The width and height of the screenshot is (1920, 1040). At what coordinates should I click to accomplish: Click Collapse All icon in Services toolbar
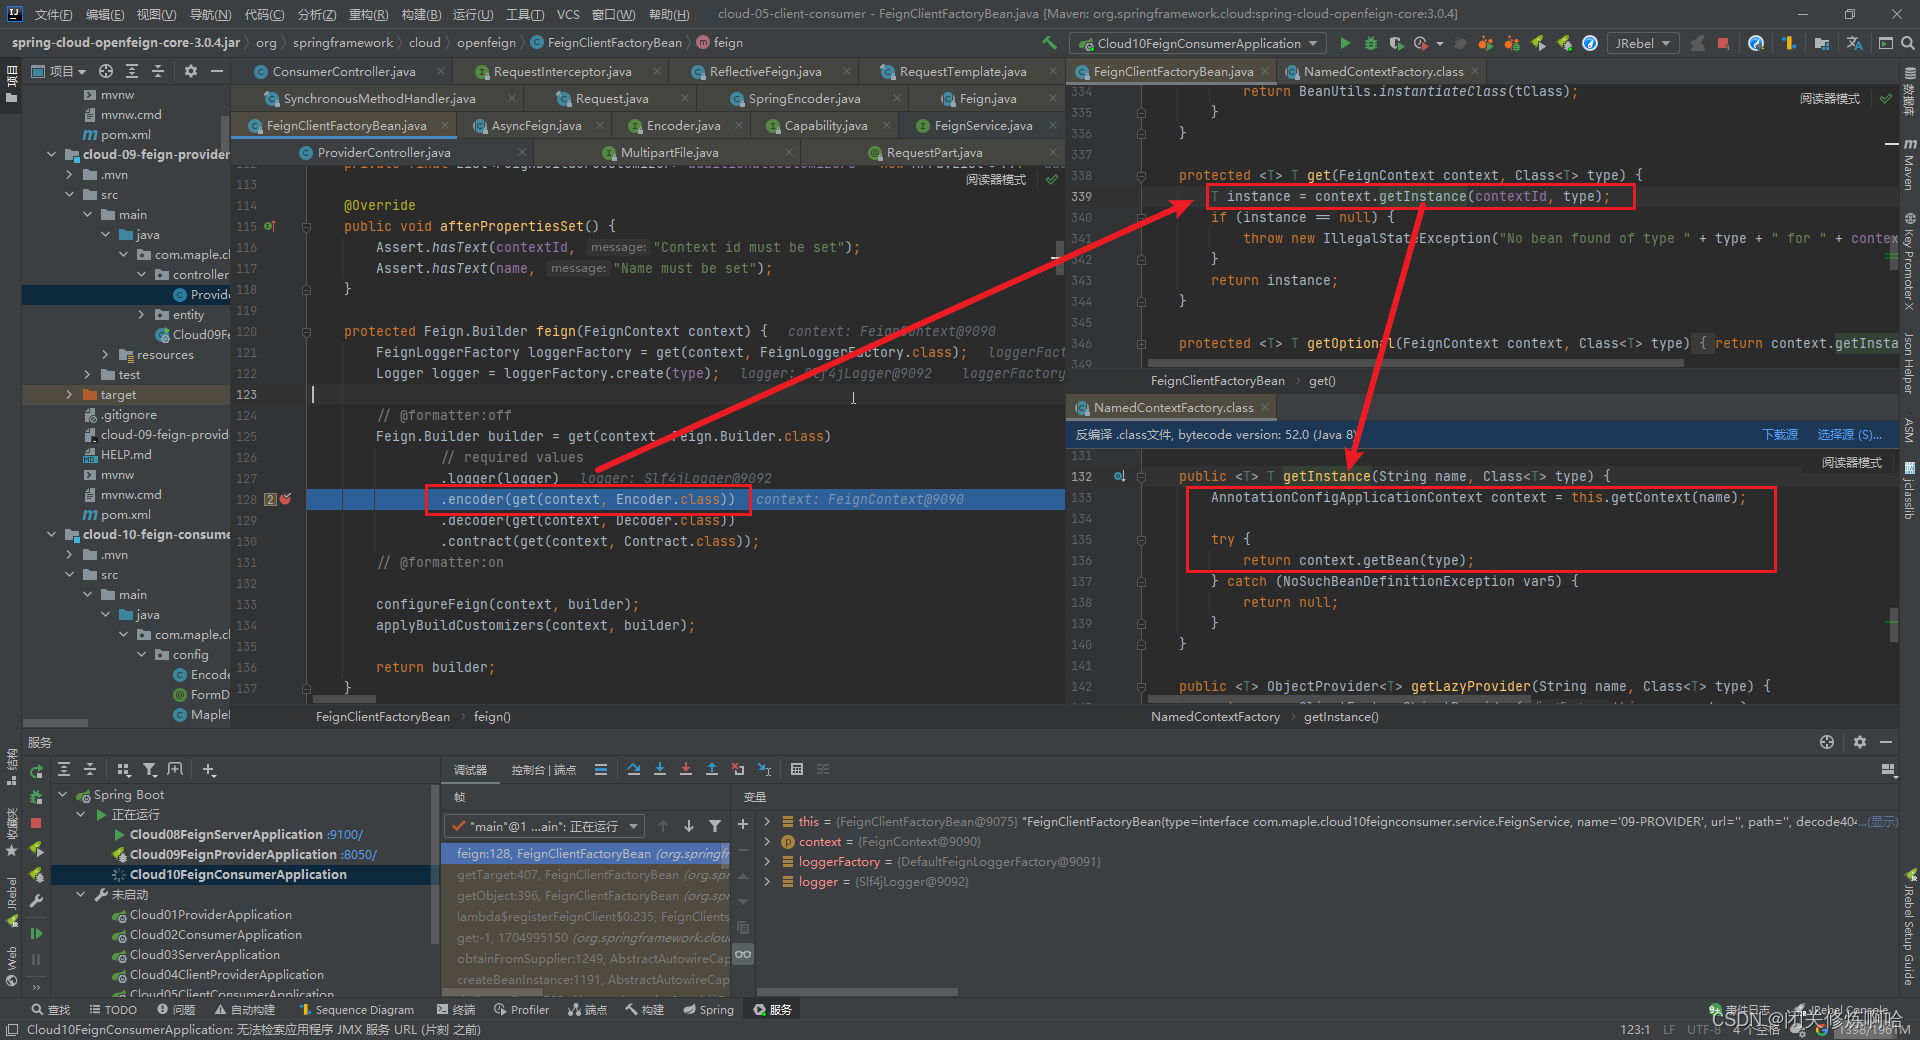point(90,769)
